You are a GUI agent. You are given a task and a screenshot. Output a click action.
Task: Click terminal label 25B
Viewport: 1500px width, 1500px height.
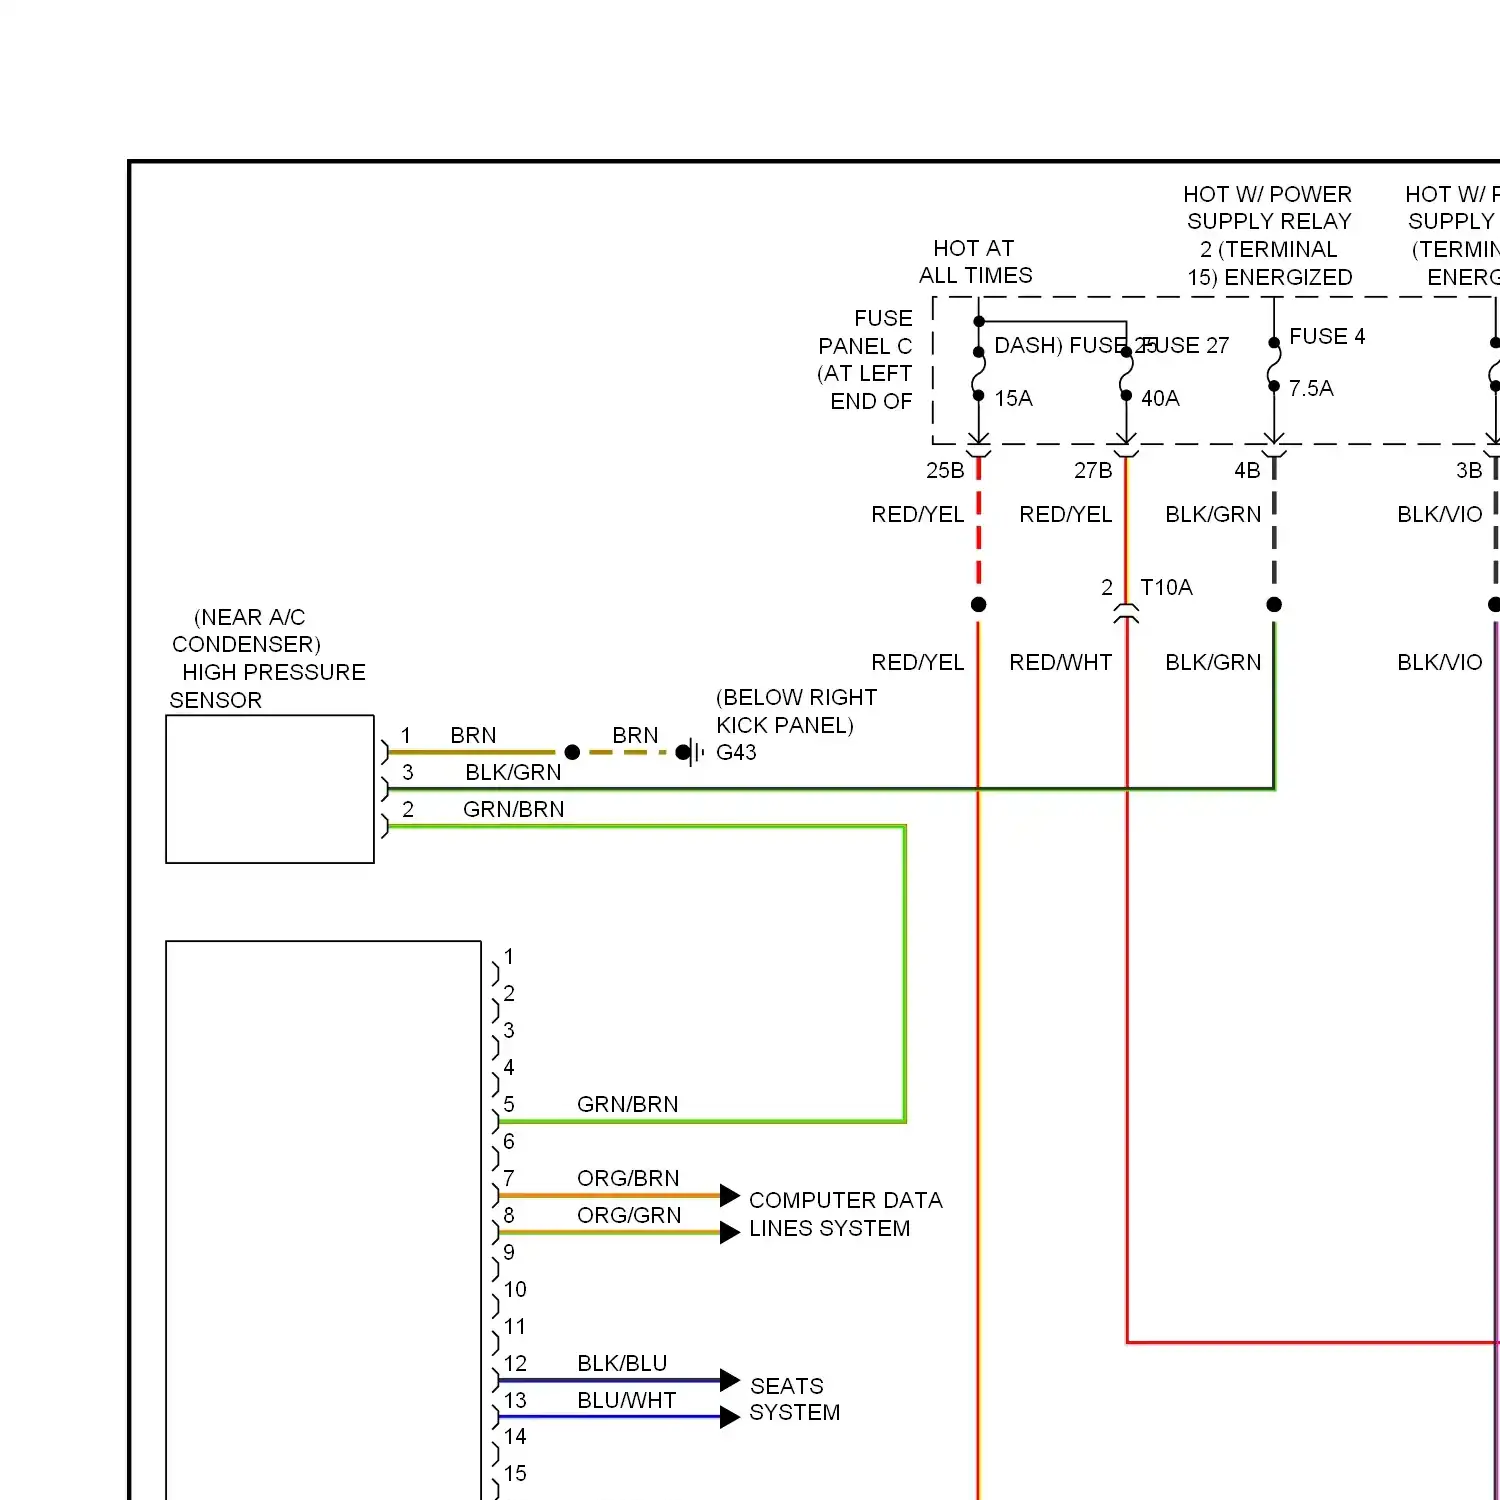pyautogui.click(x=945, y=470)
